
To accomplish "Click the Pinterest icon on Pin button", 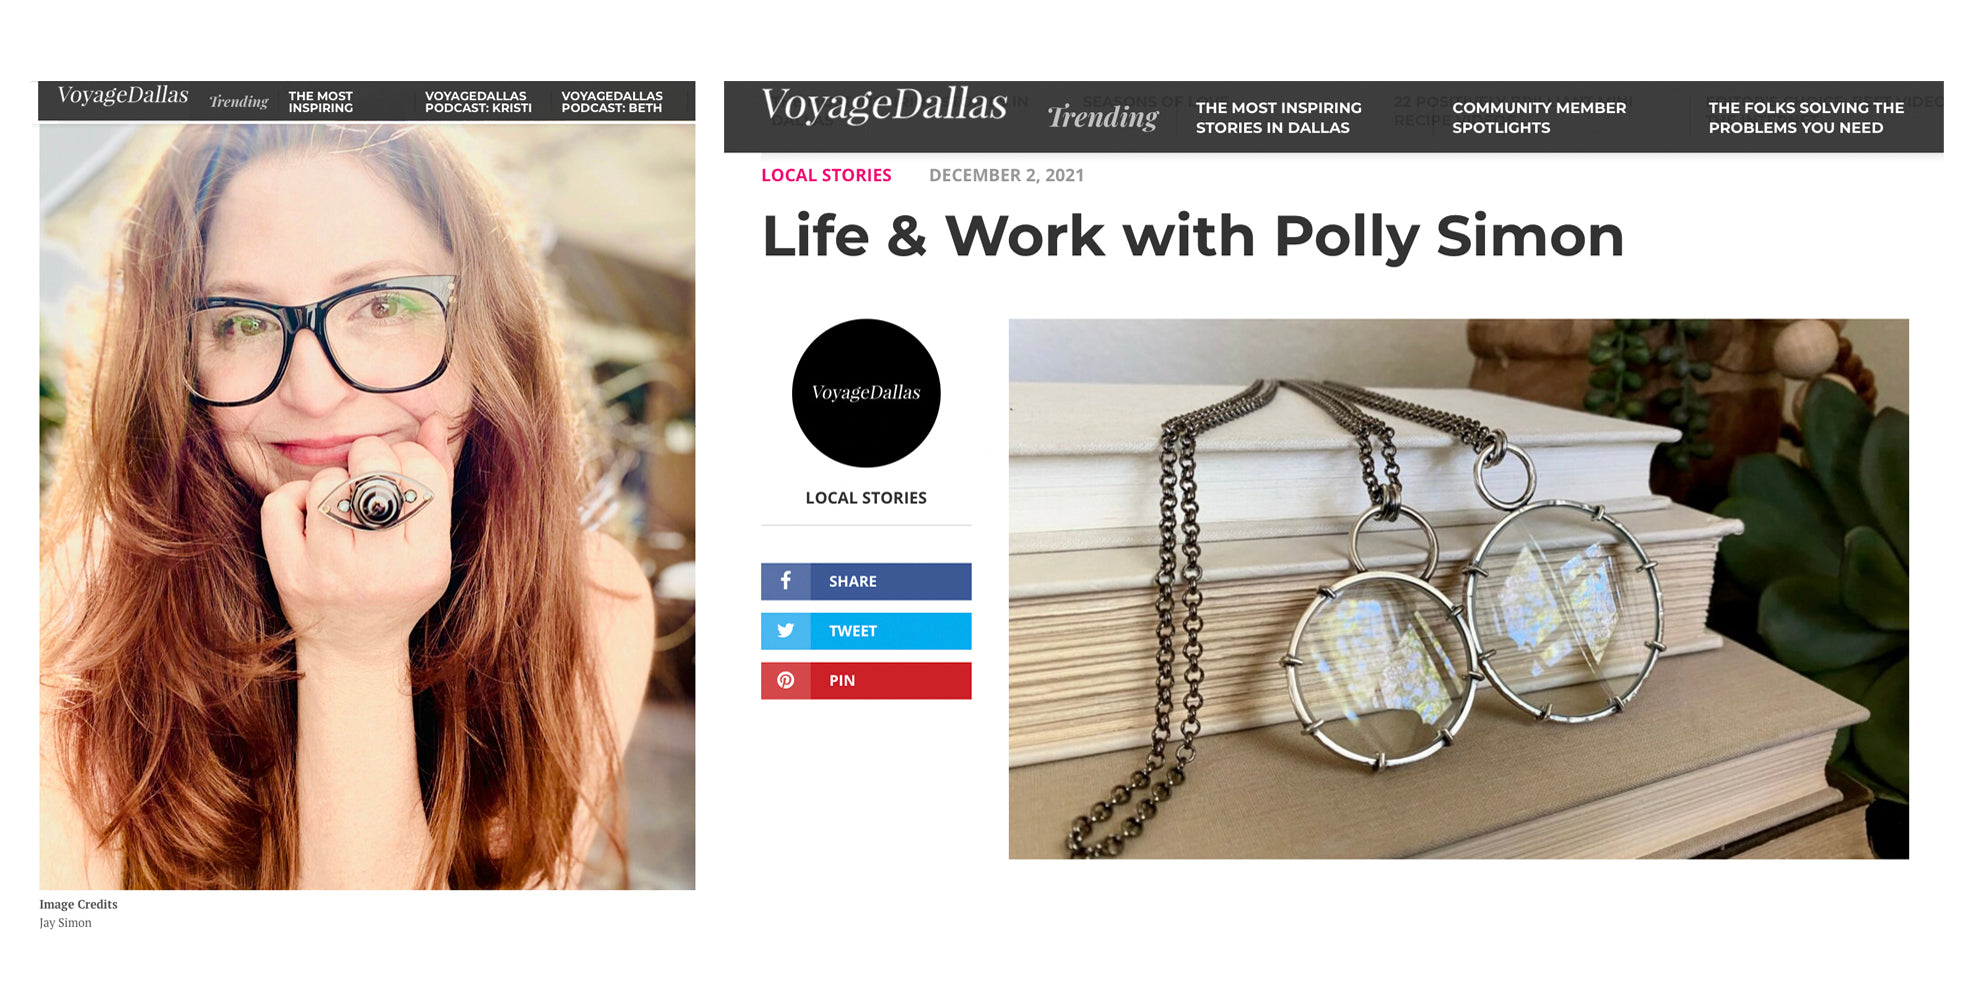I will (786, 680).
